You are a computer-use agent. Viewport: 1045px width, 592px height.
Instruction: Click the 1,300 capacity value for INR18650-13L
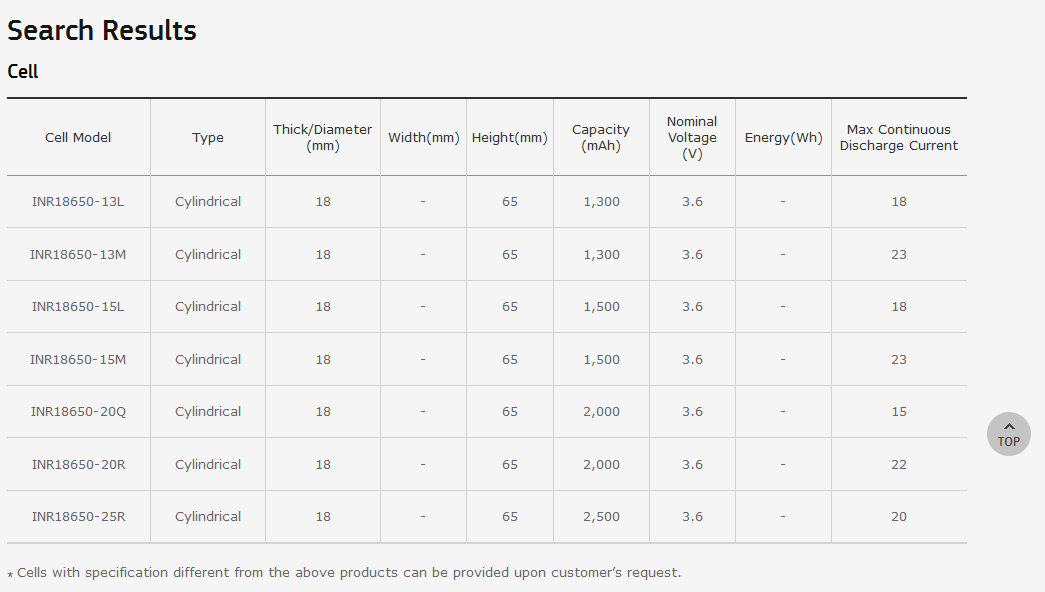pos(601,201)
